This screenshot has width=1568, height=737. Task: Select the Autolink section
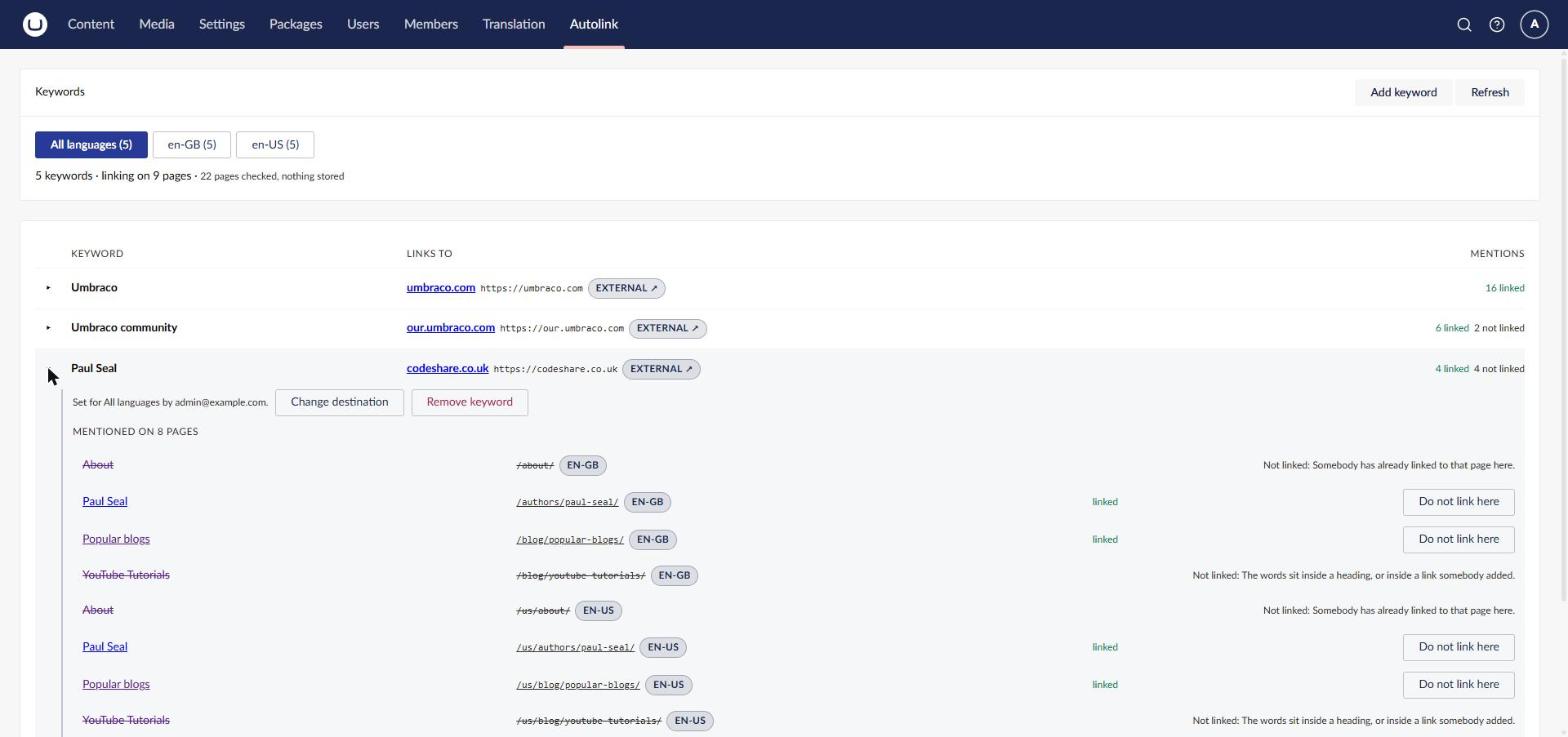[594, 24]
